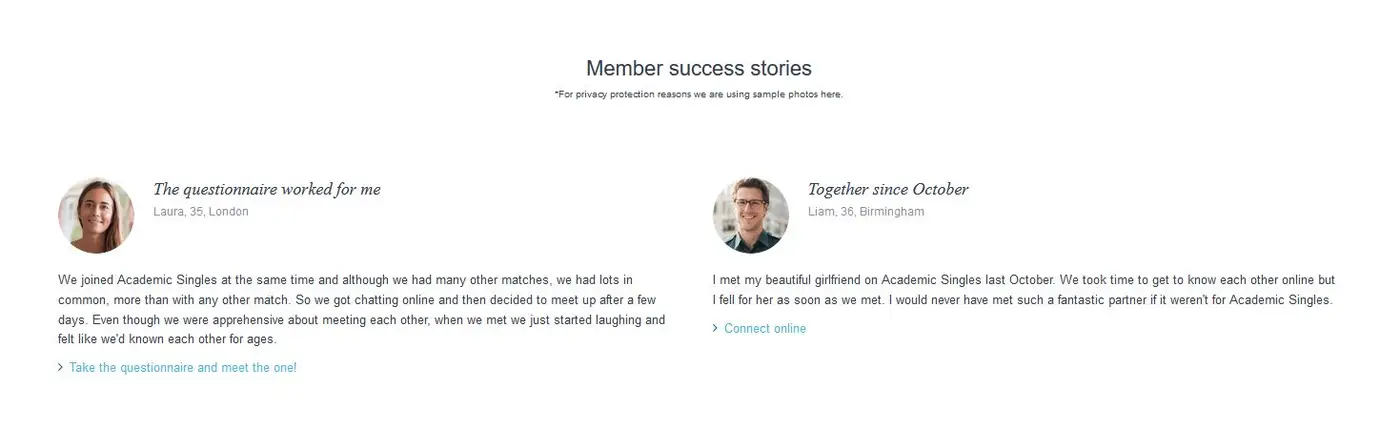
Task: Click the 'Member success stories' heading
Action: [699, 68]
